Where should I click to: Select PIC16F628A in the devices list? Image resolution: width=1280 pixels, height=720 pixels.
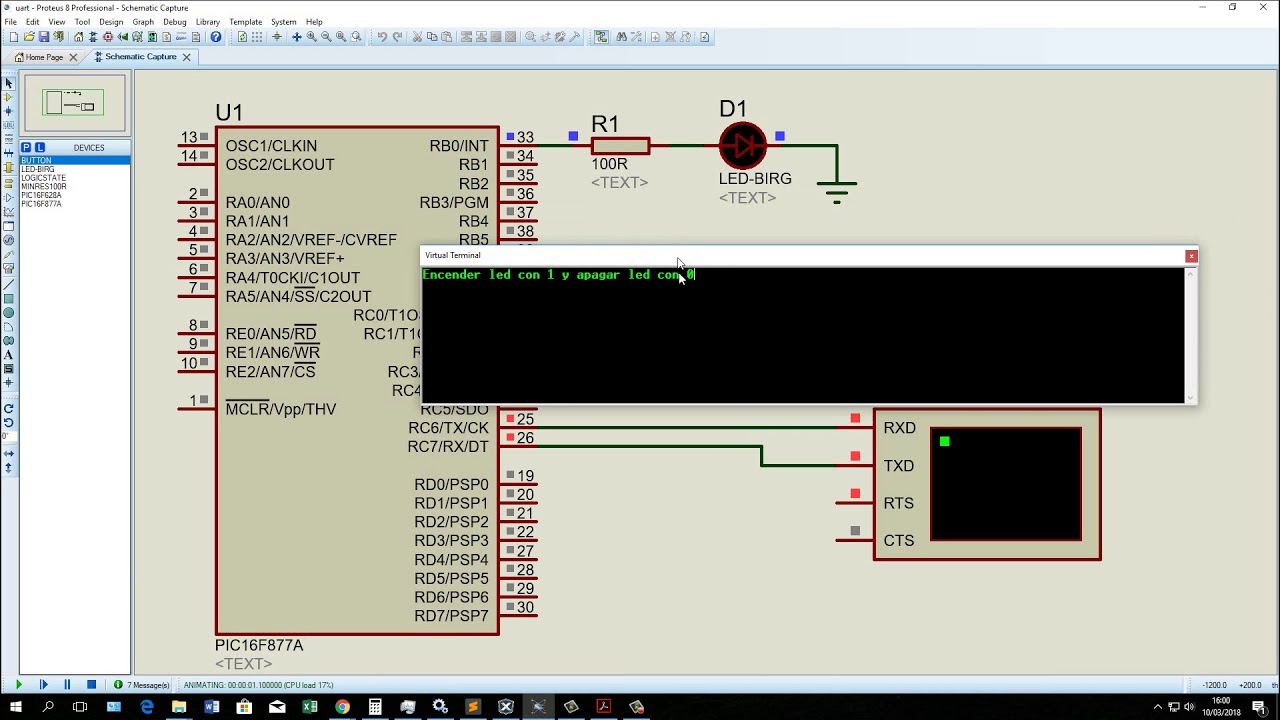point(75,195)
